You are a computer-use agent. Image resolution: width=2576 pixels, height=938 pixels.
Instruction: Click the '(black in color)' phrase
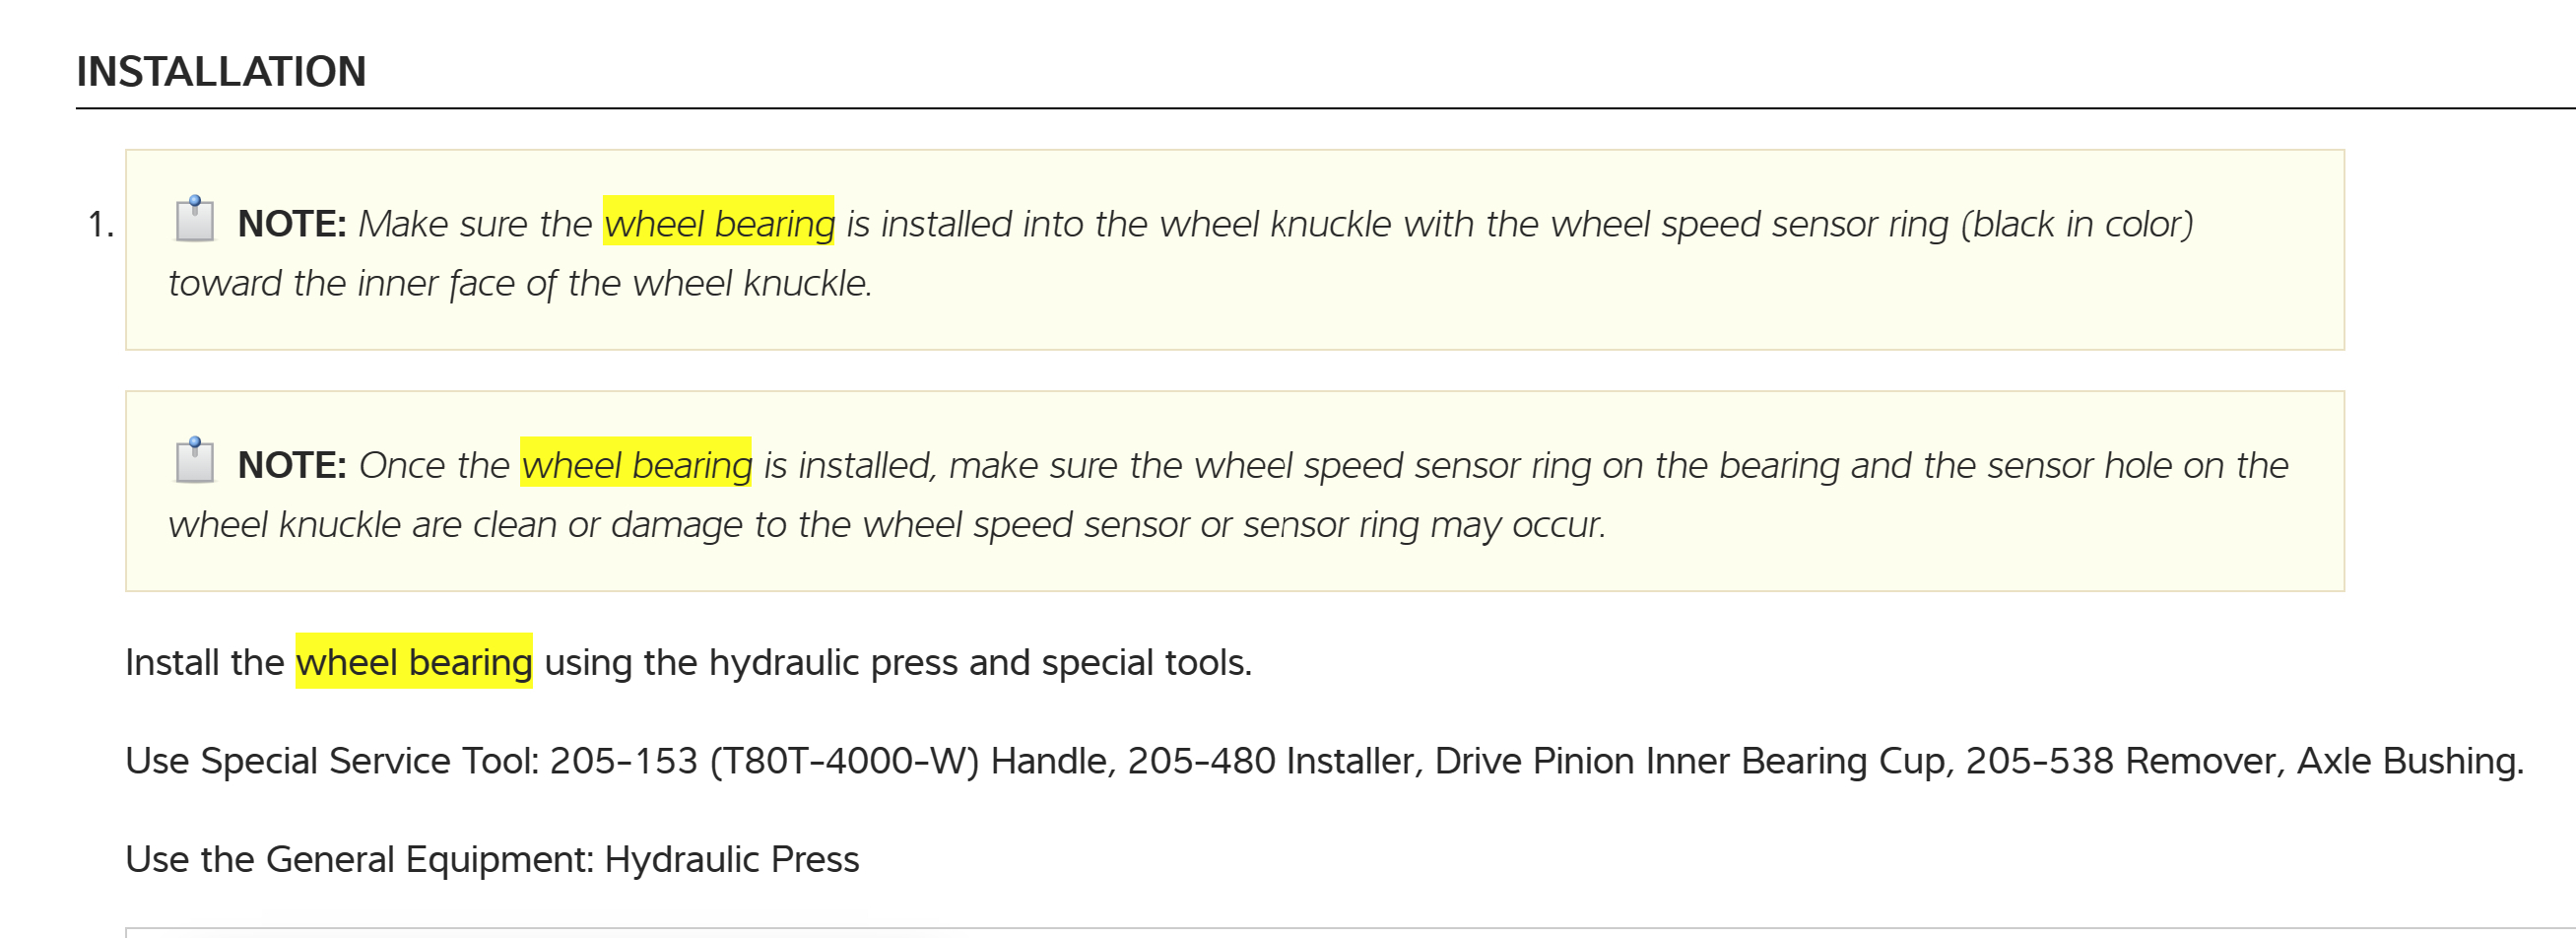click(2077, 224)
